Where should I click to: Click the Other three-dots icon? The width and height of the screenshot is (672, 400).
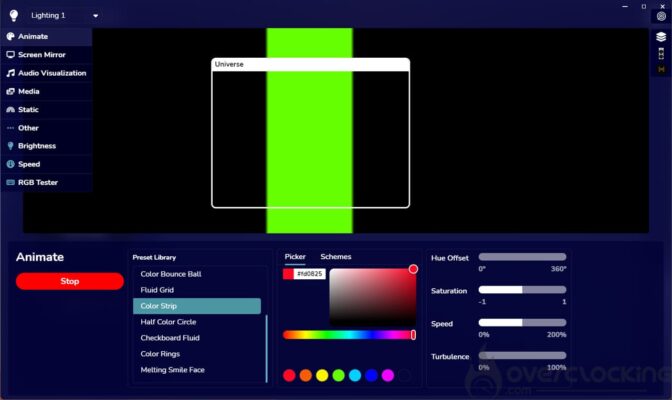tap(10, 128)
